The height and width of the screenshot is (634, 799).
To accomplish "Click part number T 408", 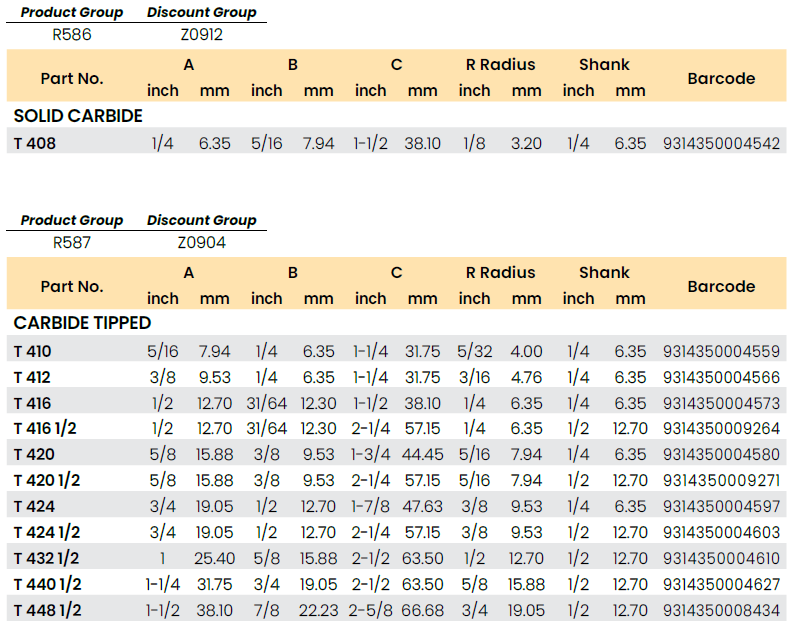I will coord(35,143).
